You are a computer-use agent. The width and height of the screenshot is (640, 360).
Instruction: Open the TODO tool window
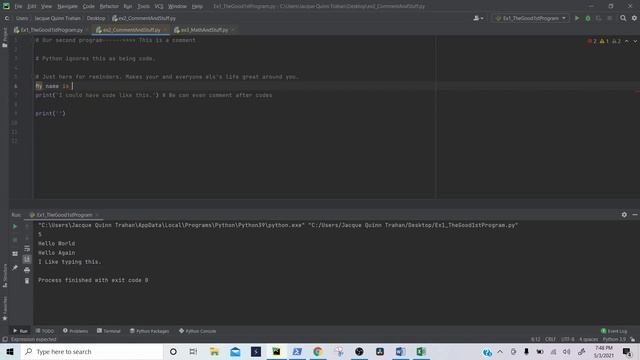click(45, 331)
